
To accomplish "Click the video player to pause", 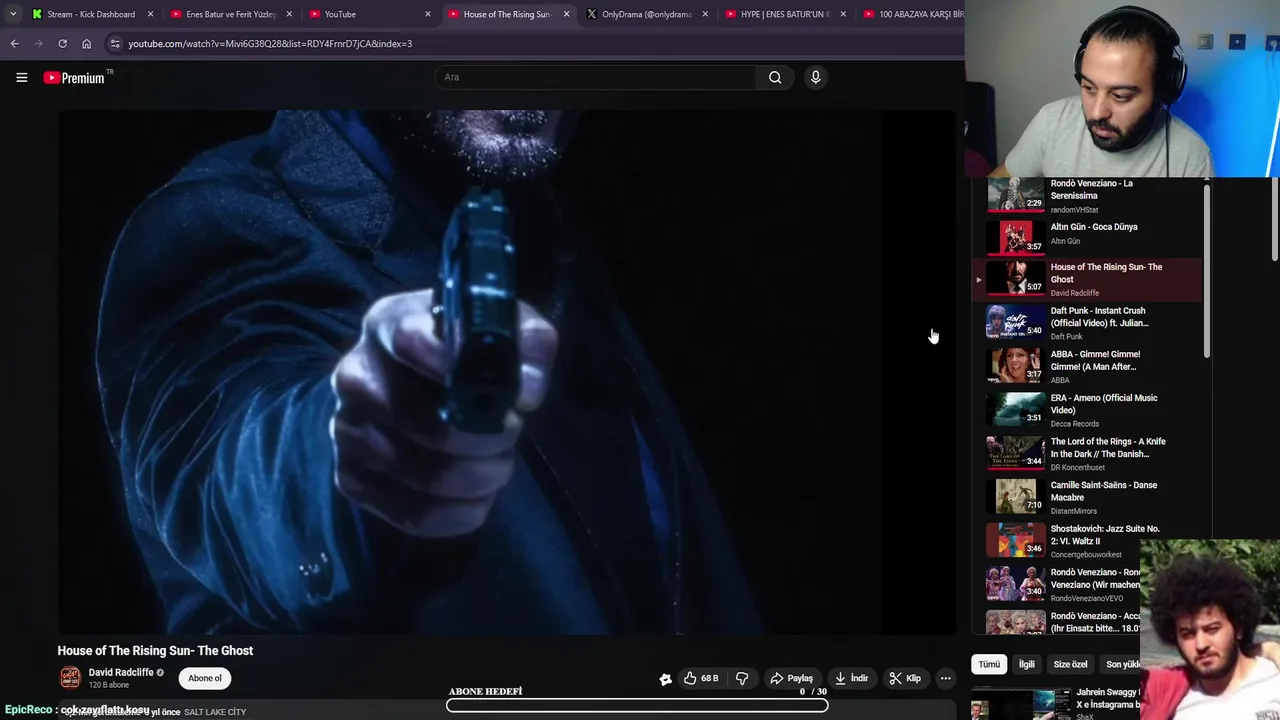I will click(x=506, y=371).
